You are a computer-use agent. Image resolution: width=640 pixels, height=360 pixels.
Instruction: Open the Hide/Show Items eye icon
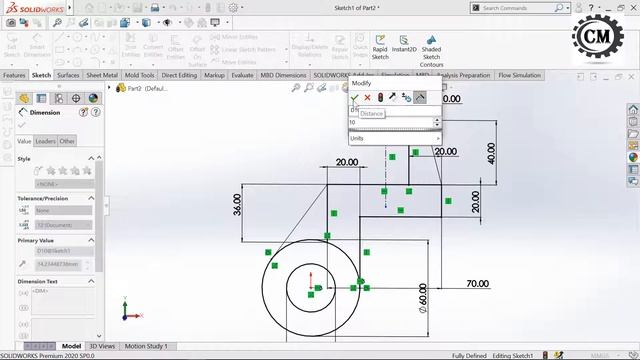coord(167,23)
